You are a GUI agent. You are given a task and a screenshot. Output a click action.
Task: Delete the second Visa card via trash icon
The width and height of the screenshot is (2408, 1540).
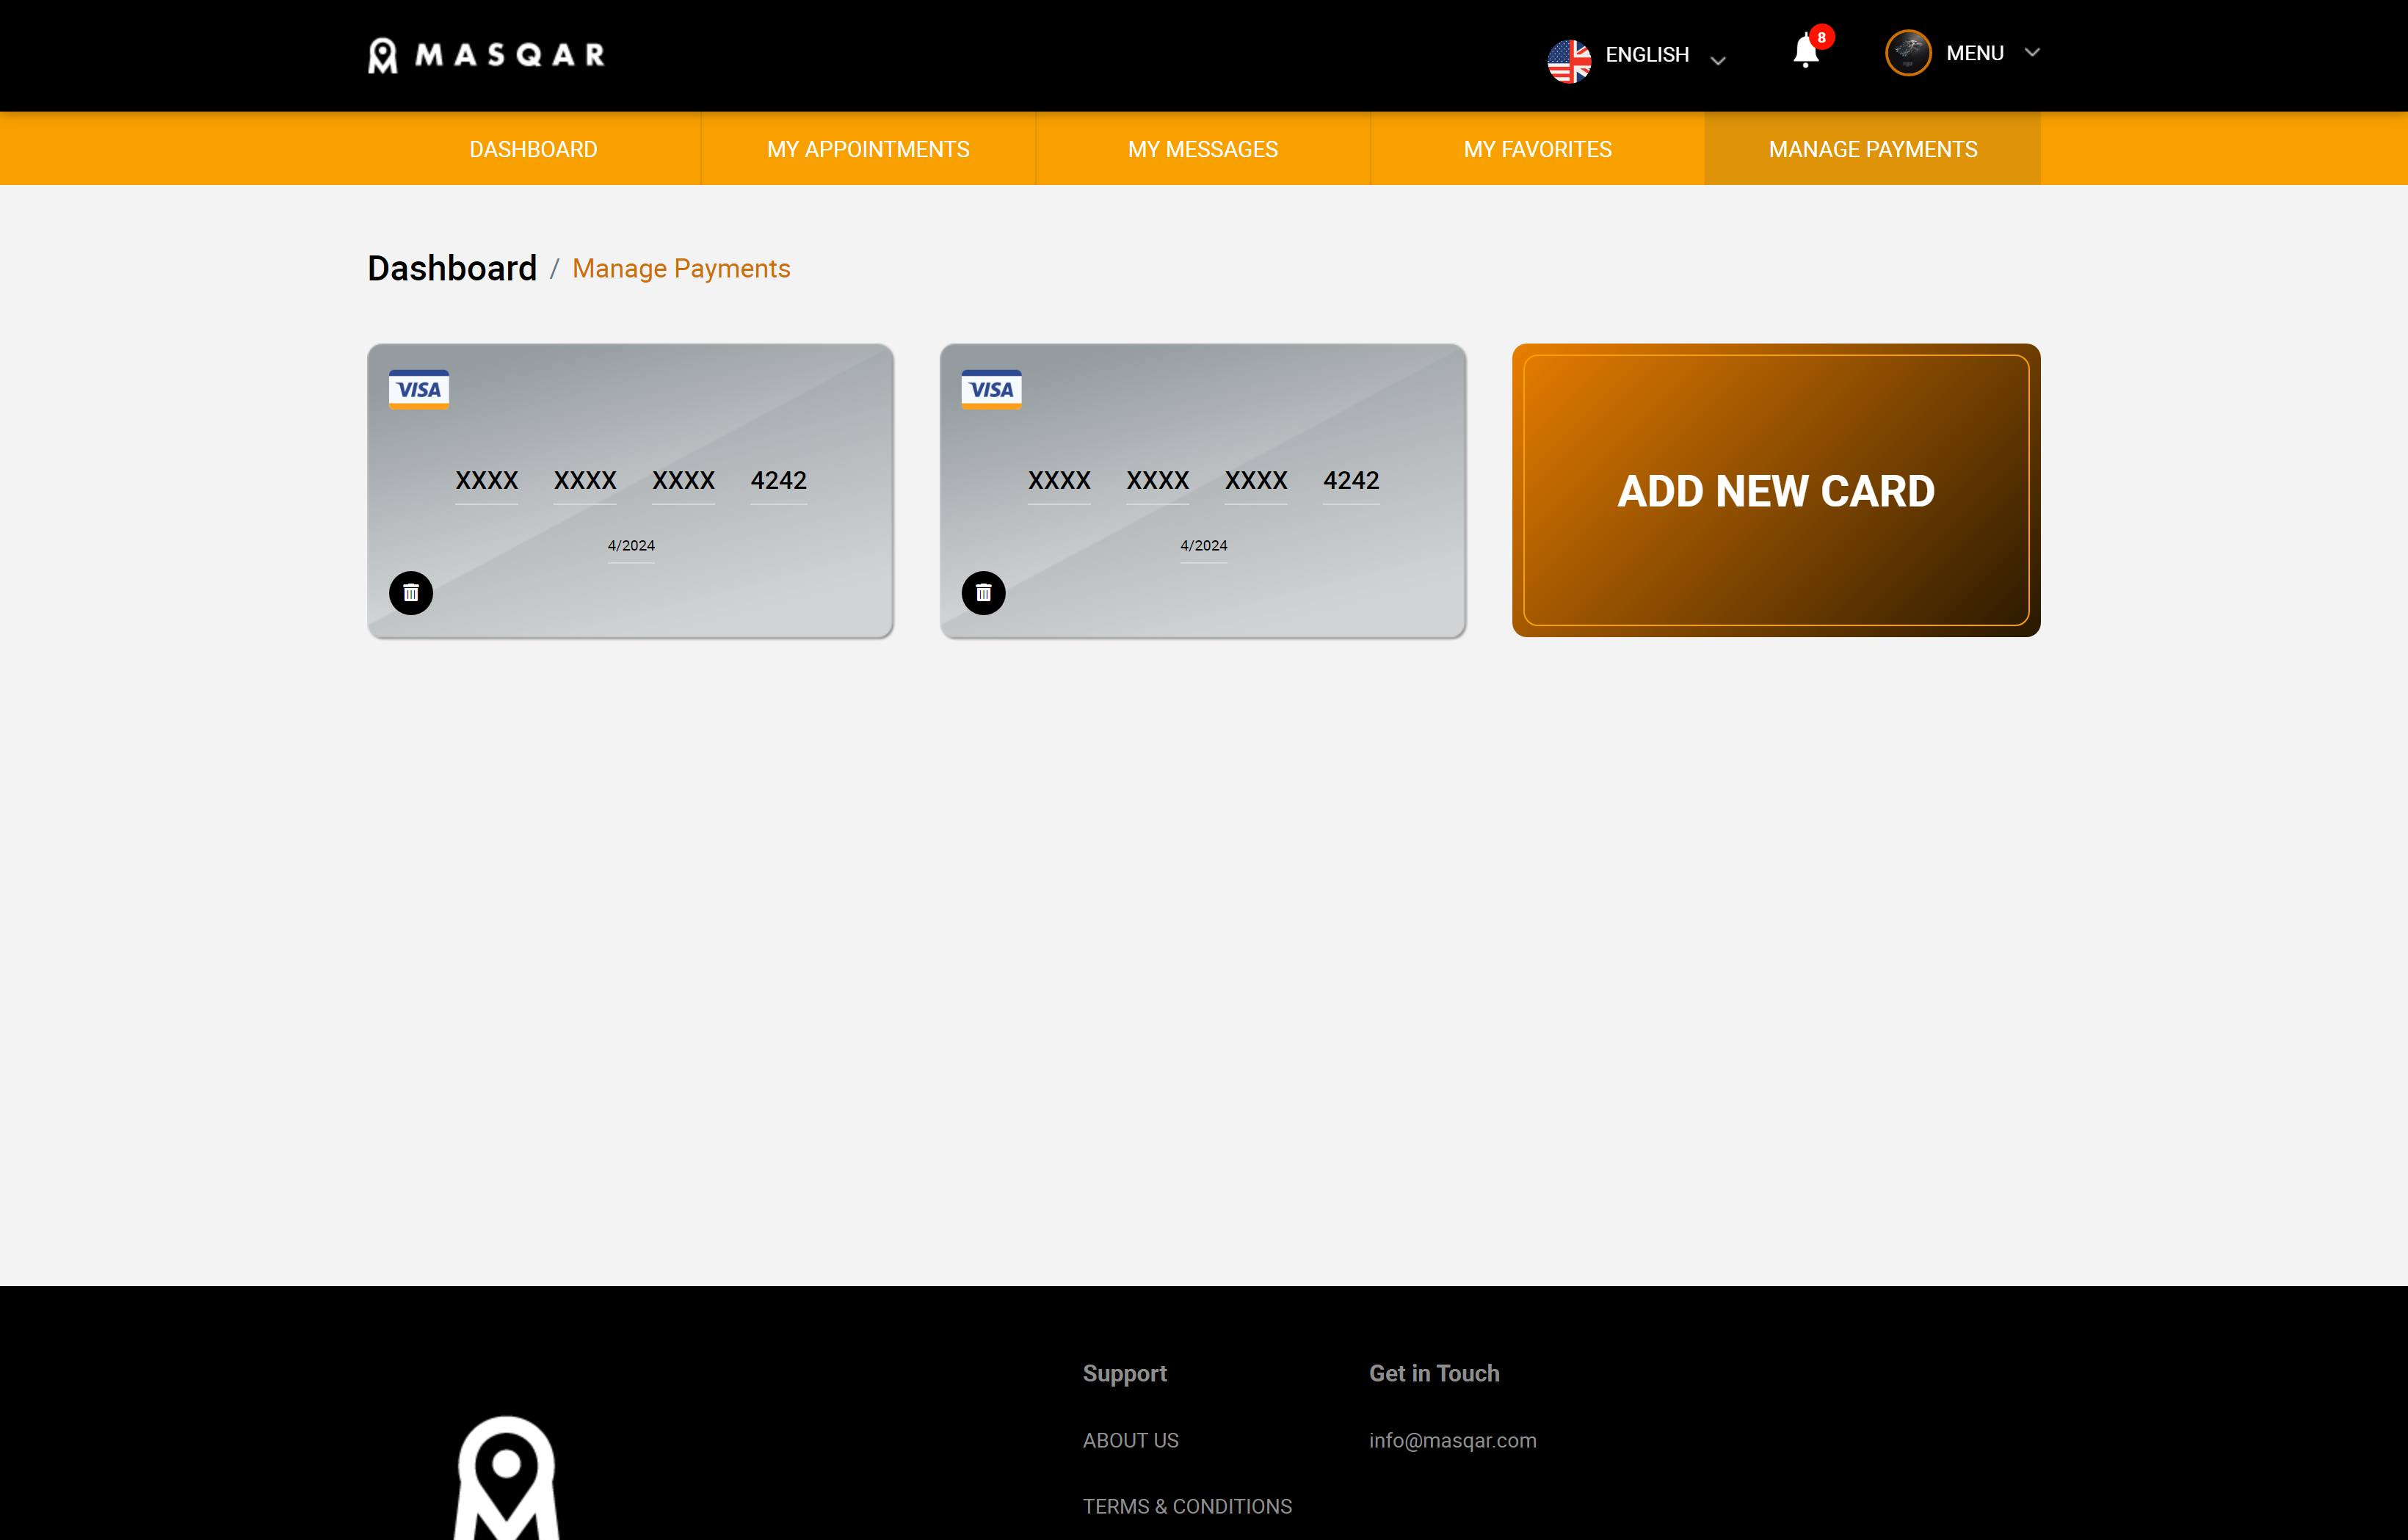tap(983, 593)
